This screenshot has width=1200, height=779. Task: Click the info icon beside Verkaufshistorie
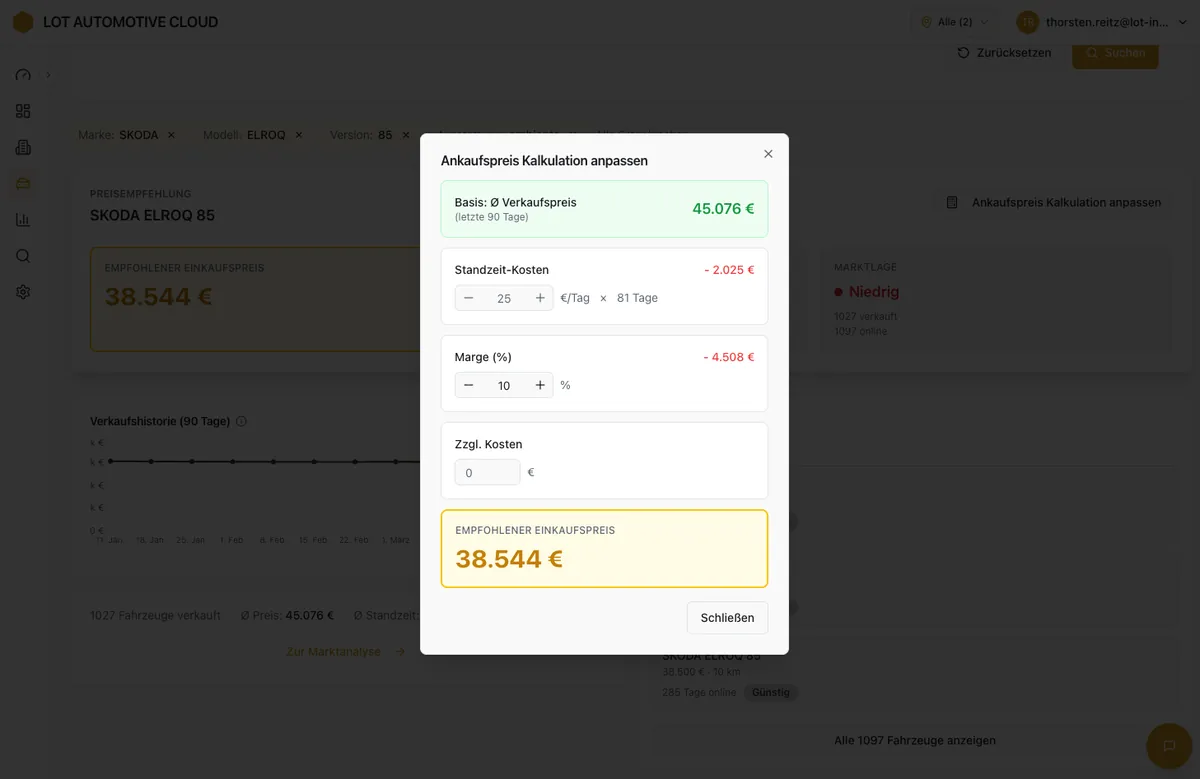point(241,421)
